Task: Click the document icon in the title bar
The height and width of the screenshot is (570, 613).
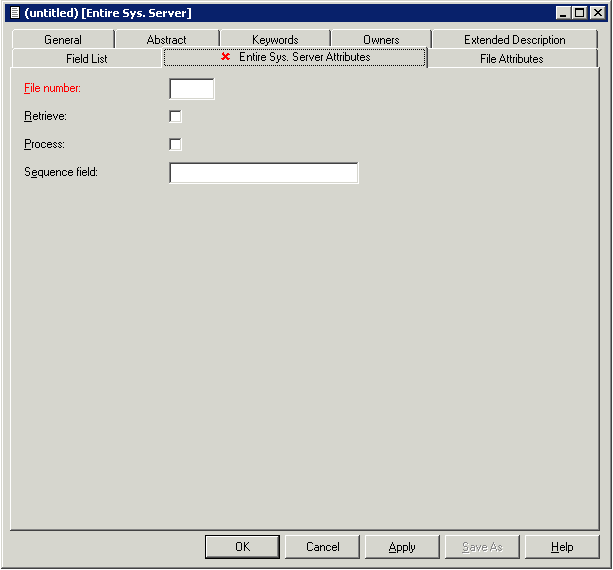Action: click(x=15, y=13)
